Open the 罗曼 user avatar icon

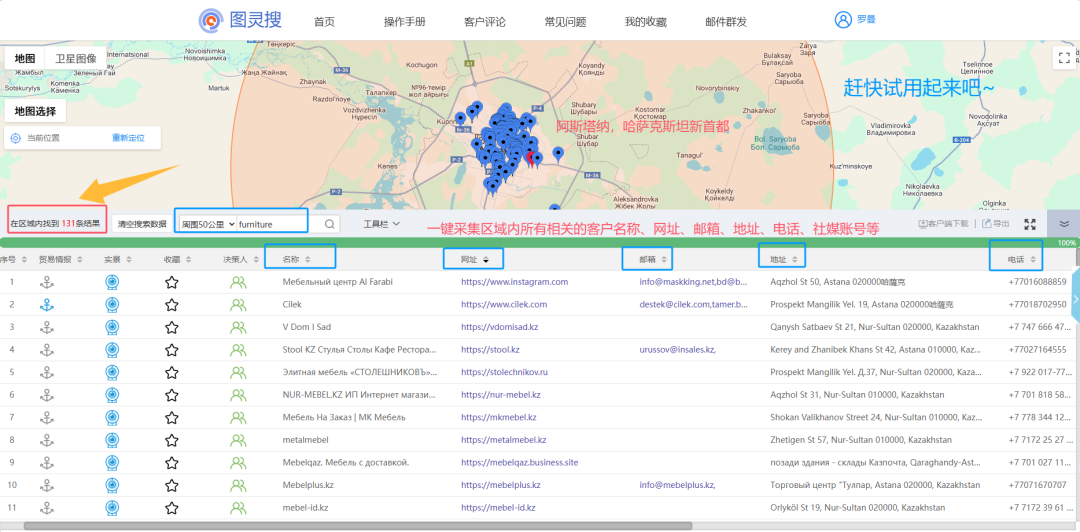pos(843,20)
